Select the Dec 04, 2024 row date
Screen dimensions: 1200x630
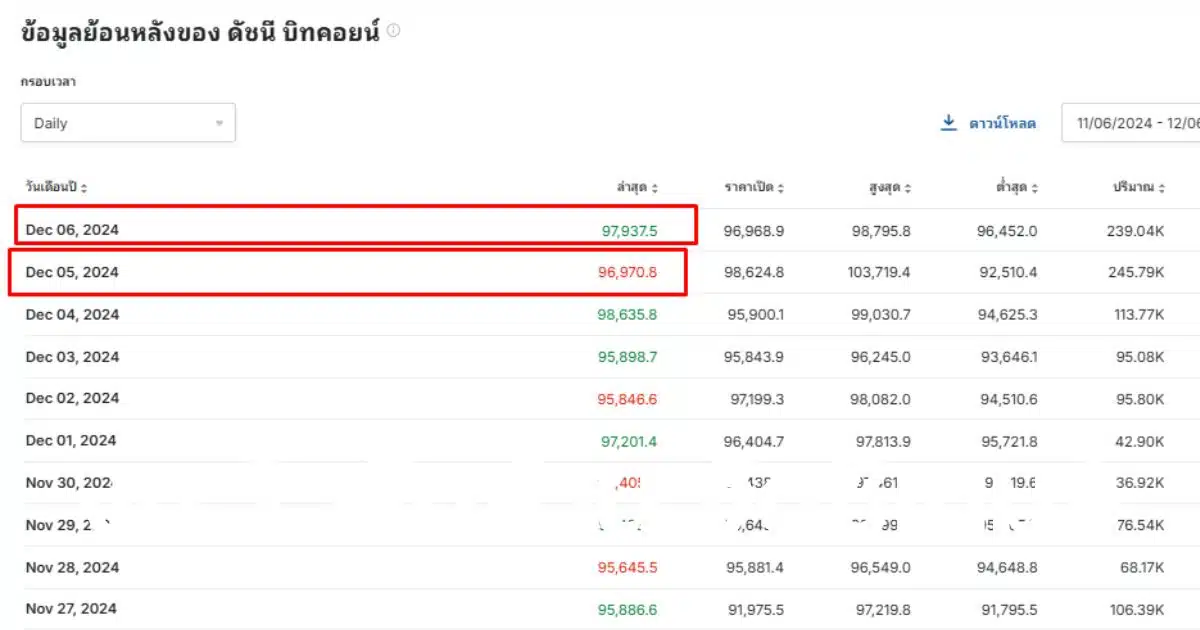[x=72, y=315]
